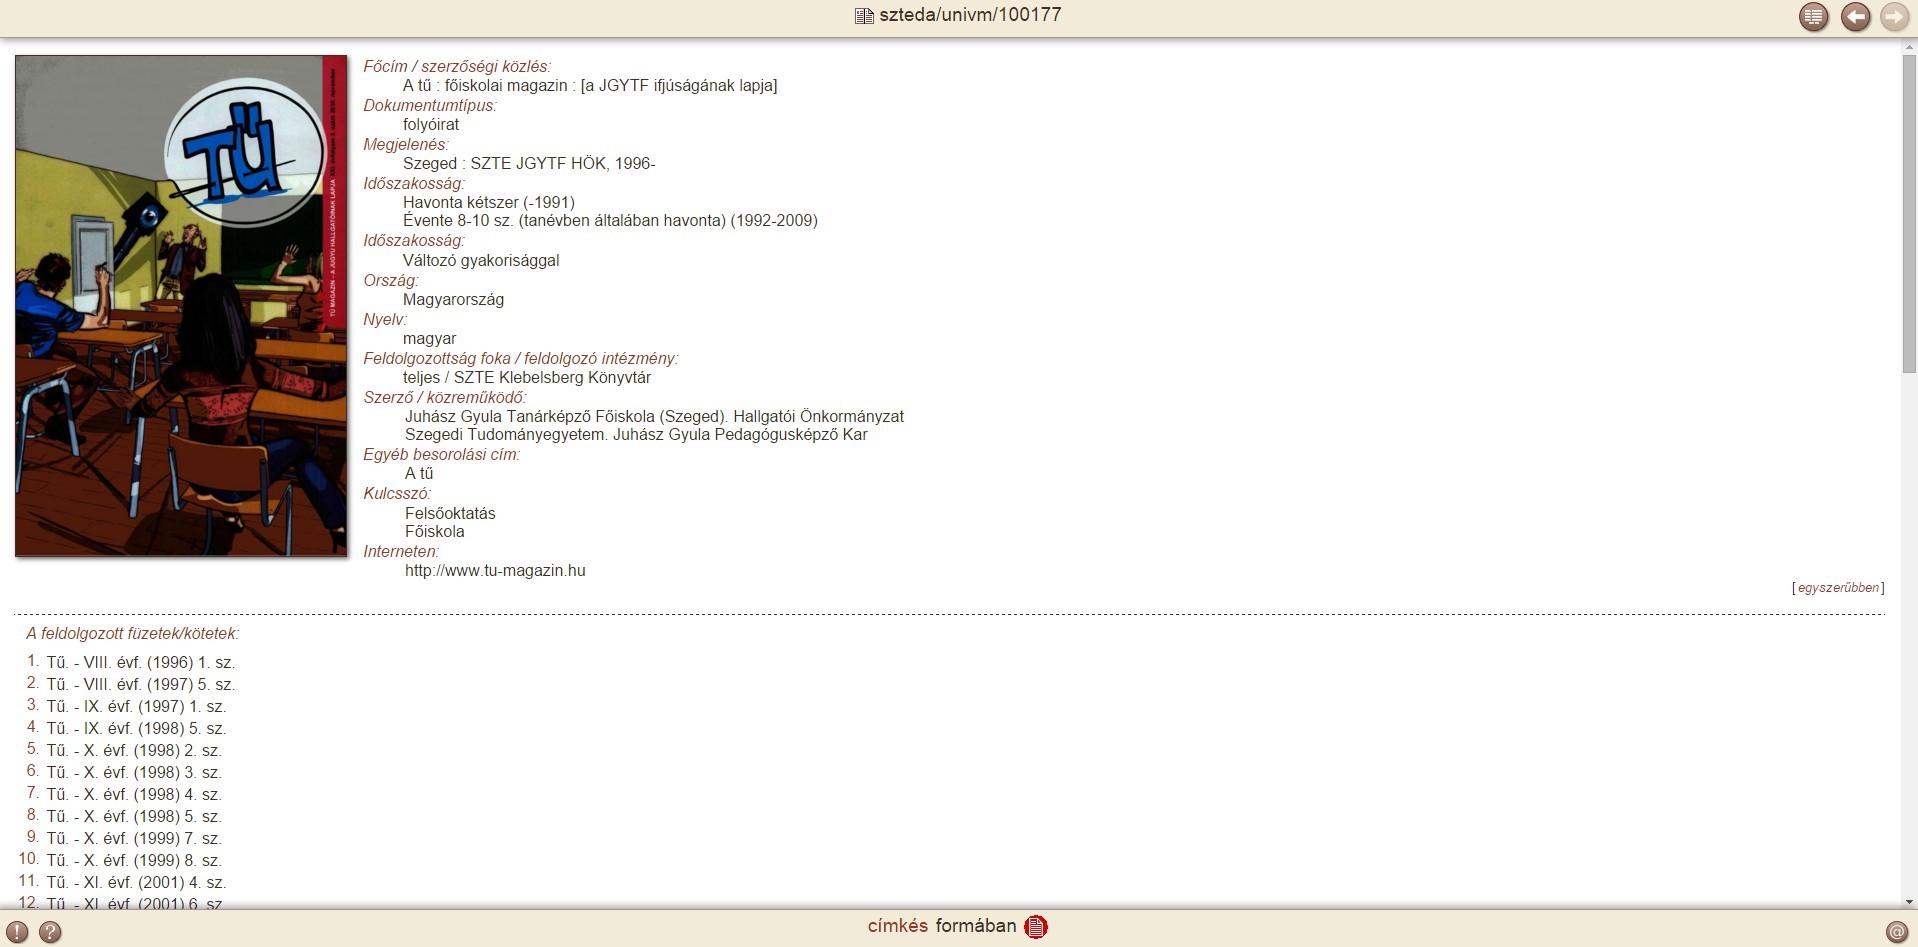This screenshot has height=947, width=1918.
Task: Click the record icon next to szteda/univm/100177
Action: coord(864,15)
